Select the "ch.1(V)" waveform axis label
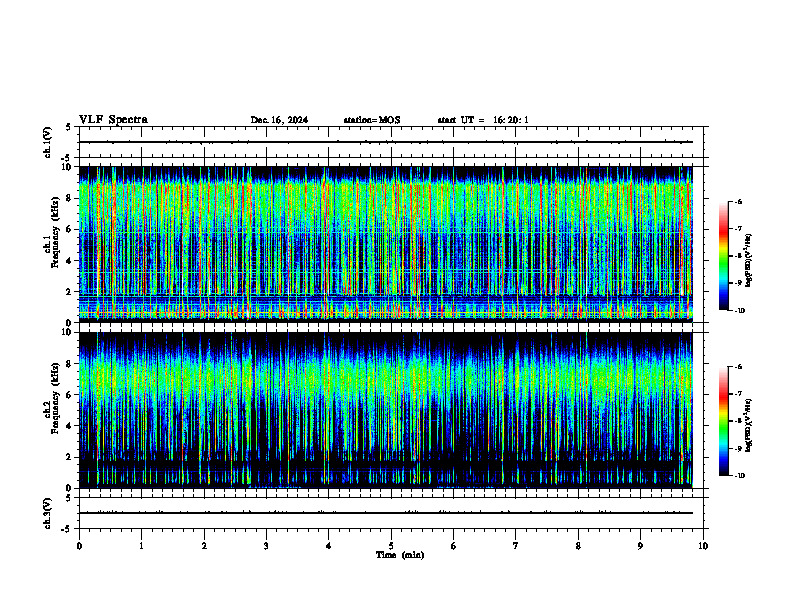This screenshot has width=792, height=612. click(x=47, y=142)
